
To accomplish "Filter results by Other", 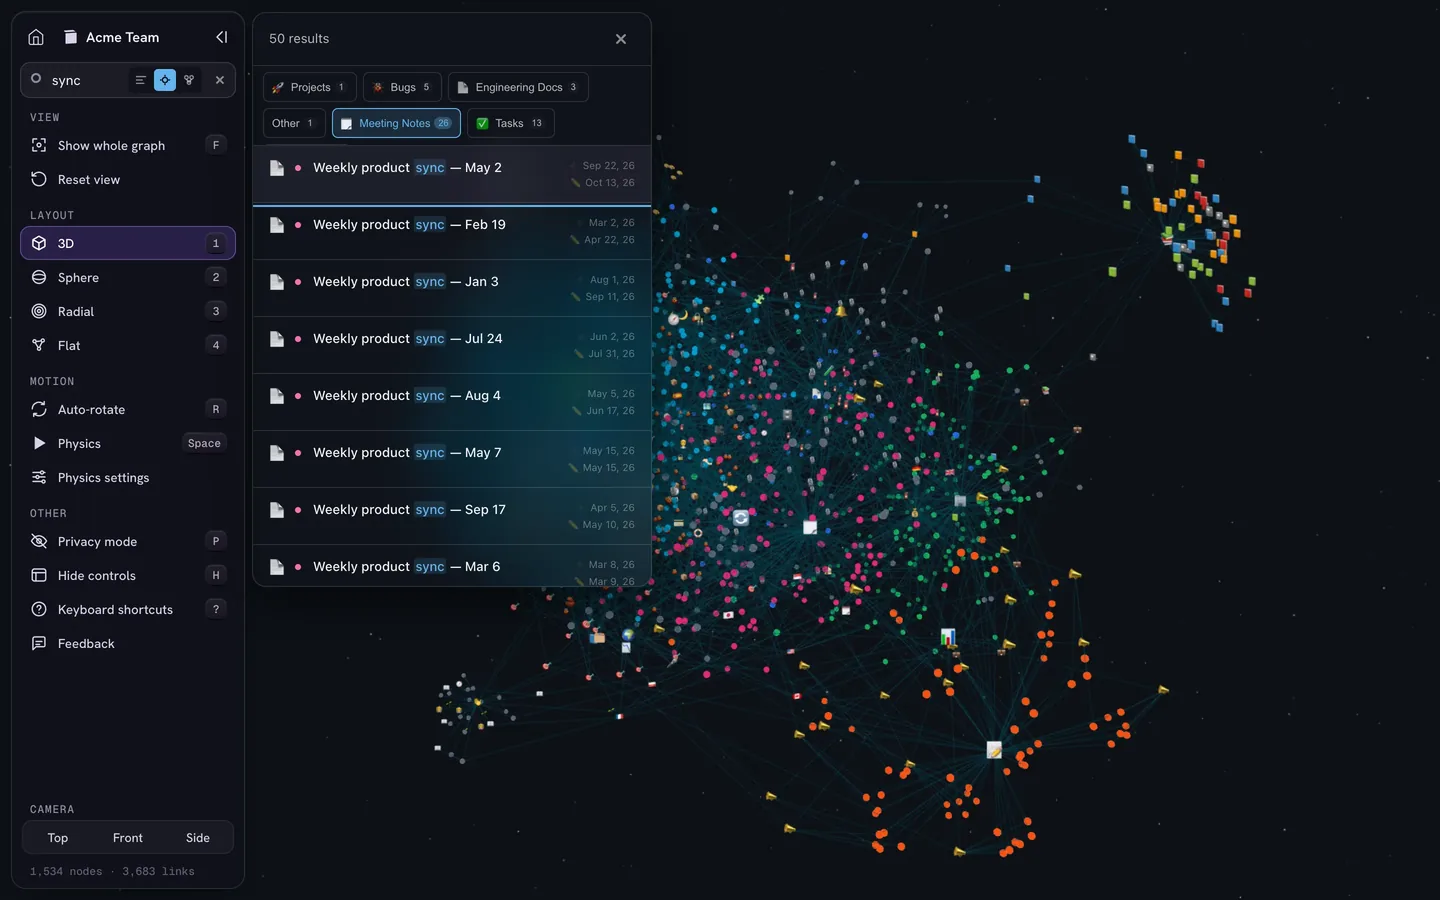I will (294, 123).
